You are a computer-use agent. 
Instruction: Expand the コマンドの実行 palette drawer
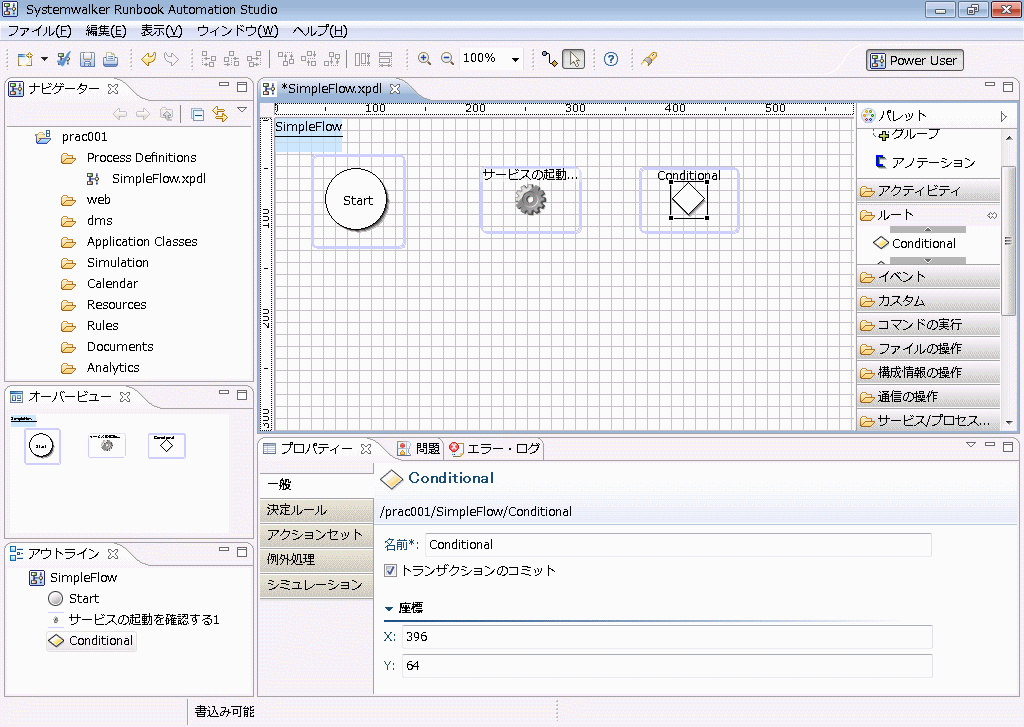click(x=928, y=325)
